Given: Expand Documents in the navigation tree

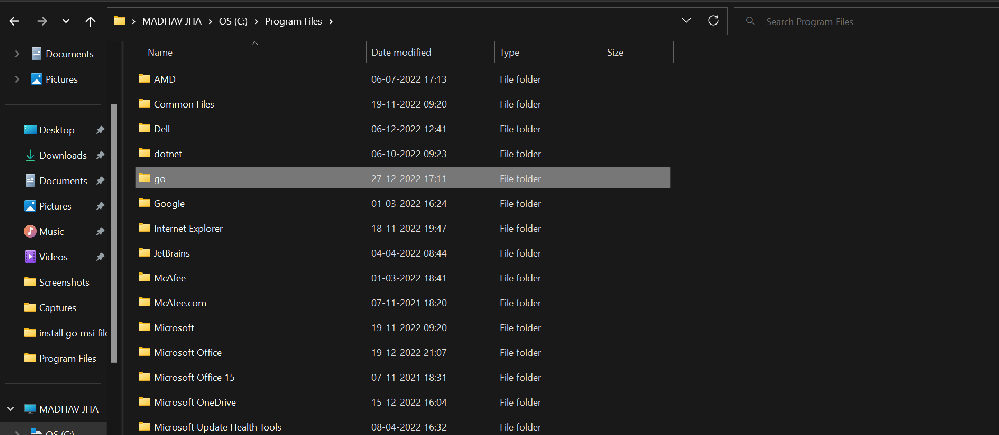Looking at the screenshot, I should point(17,54).
